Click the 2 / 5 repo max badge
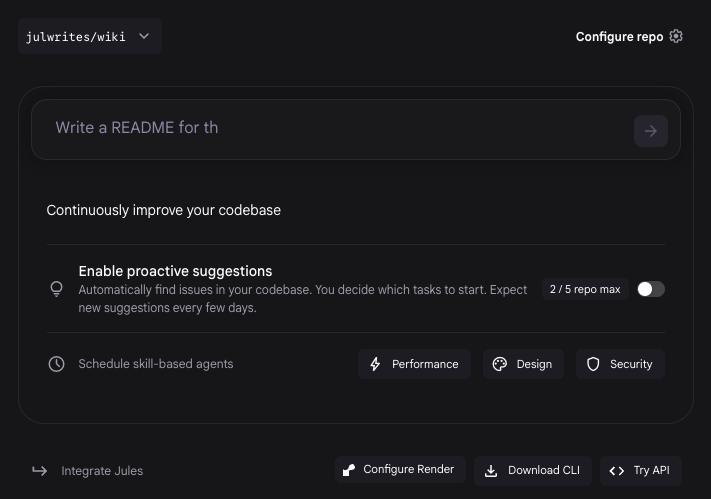This screenshot has width=711, height=499. pyautogui.click(x=585, y=289)
